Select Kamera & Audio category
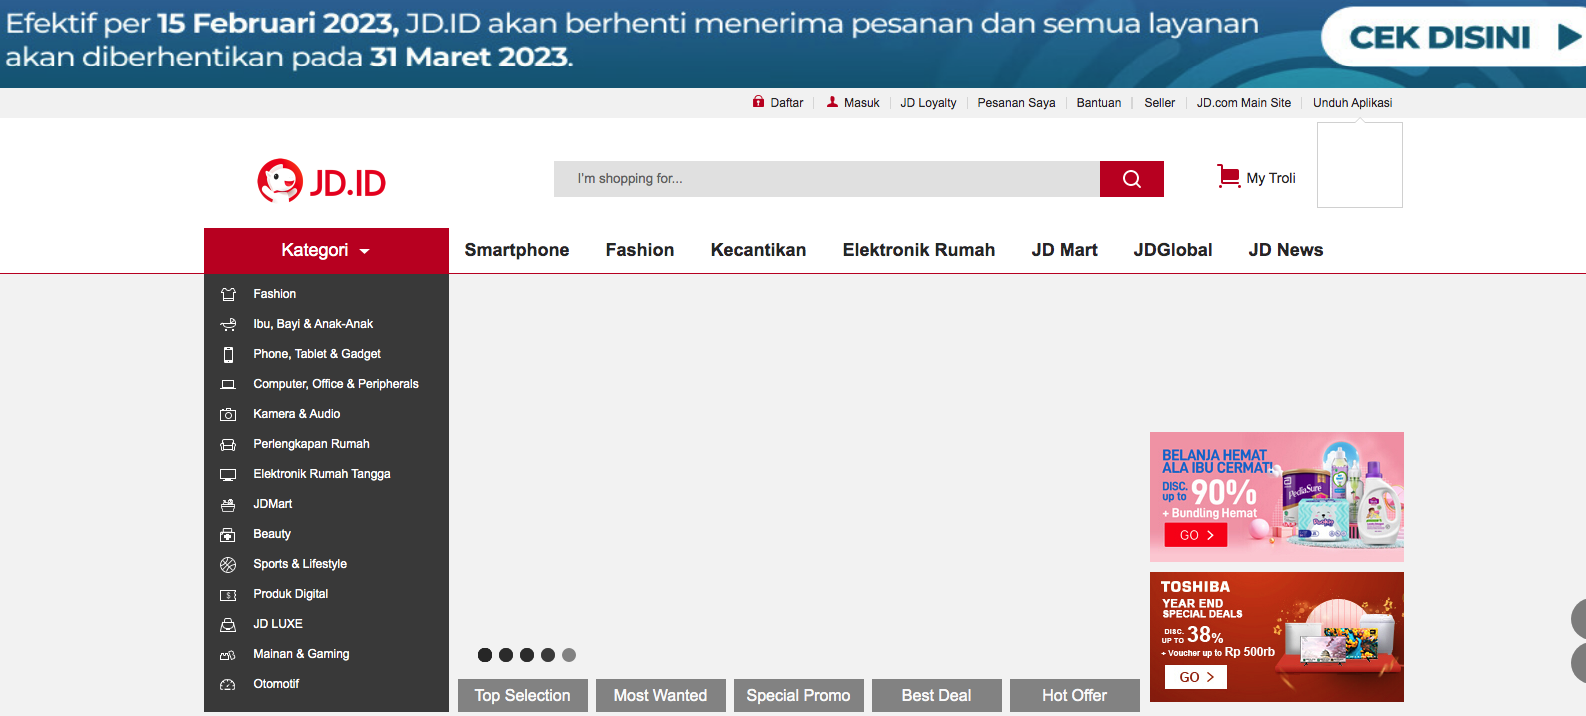The height and width of the screenshot is (716, 1586). click(297, 414)
